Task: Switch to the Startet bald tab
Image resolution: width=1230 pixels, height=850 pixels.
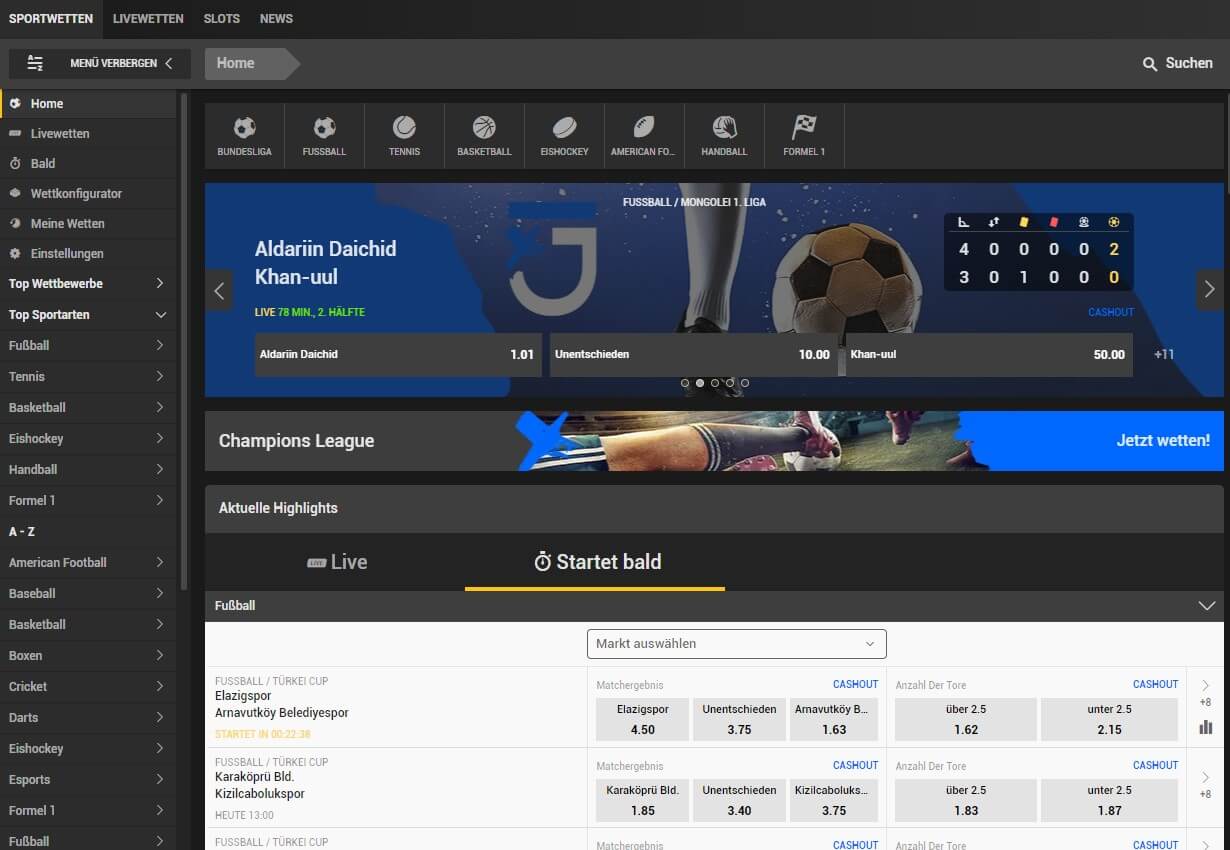Action: (x=596, y=562)
